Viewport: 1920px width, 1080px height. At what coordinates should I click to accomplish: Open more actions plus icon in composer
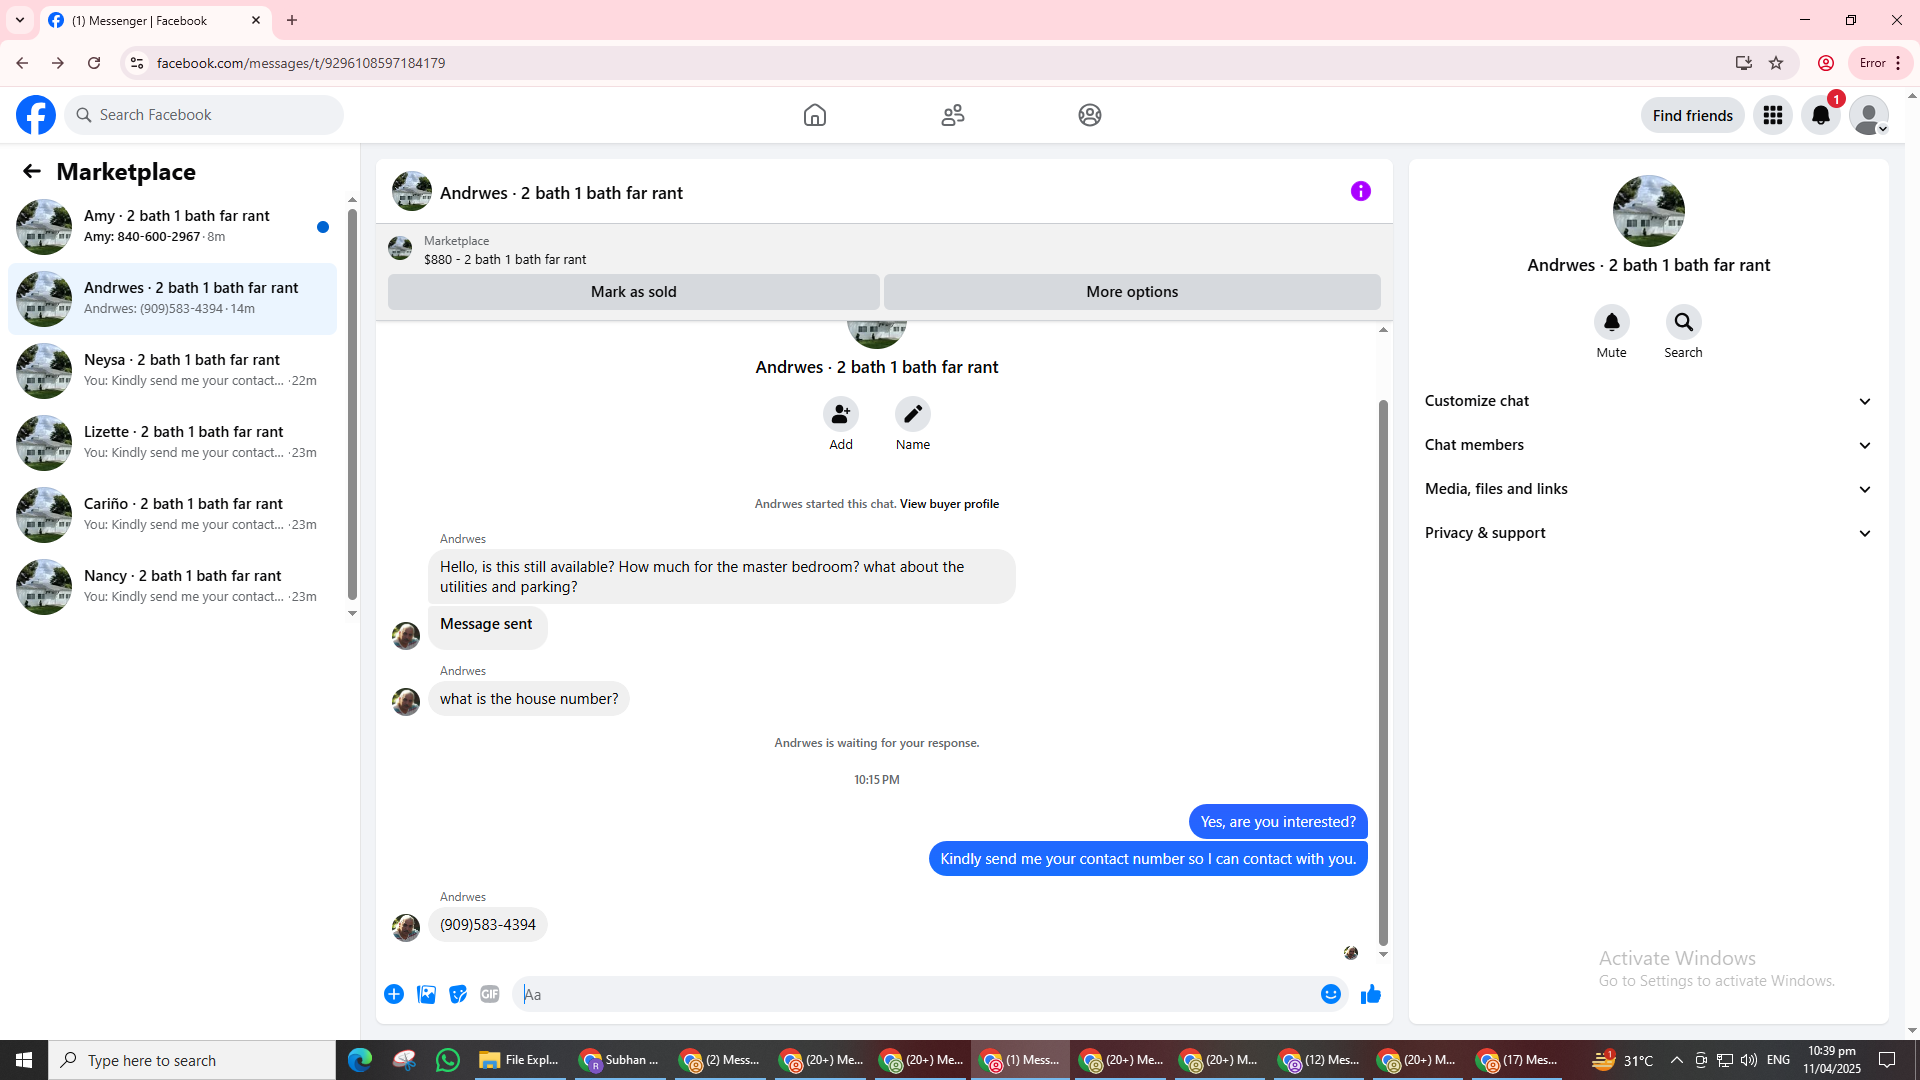[394, 994]
